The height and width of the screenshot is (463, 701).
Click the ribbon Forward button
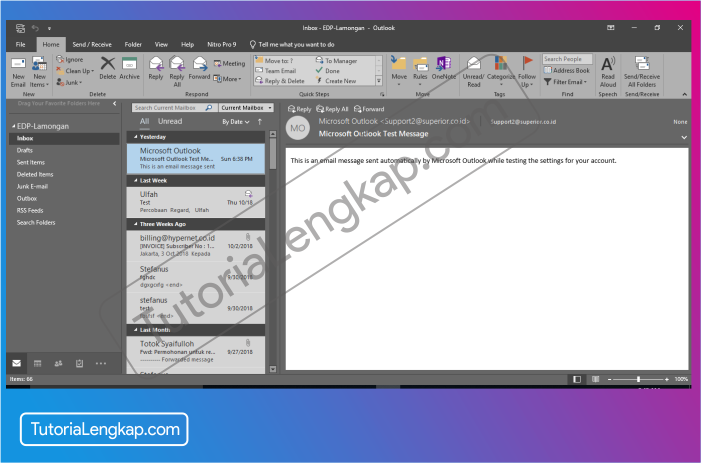199,68
